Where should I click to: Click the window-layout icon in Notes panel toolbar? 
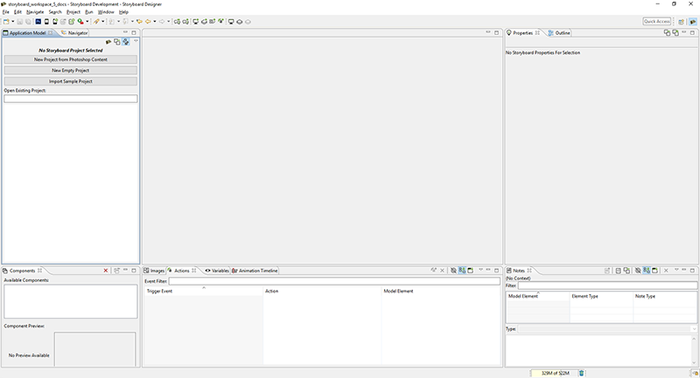(655, 270)
